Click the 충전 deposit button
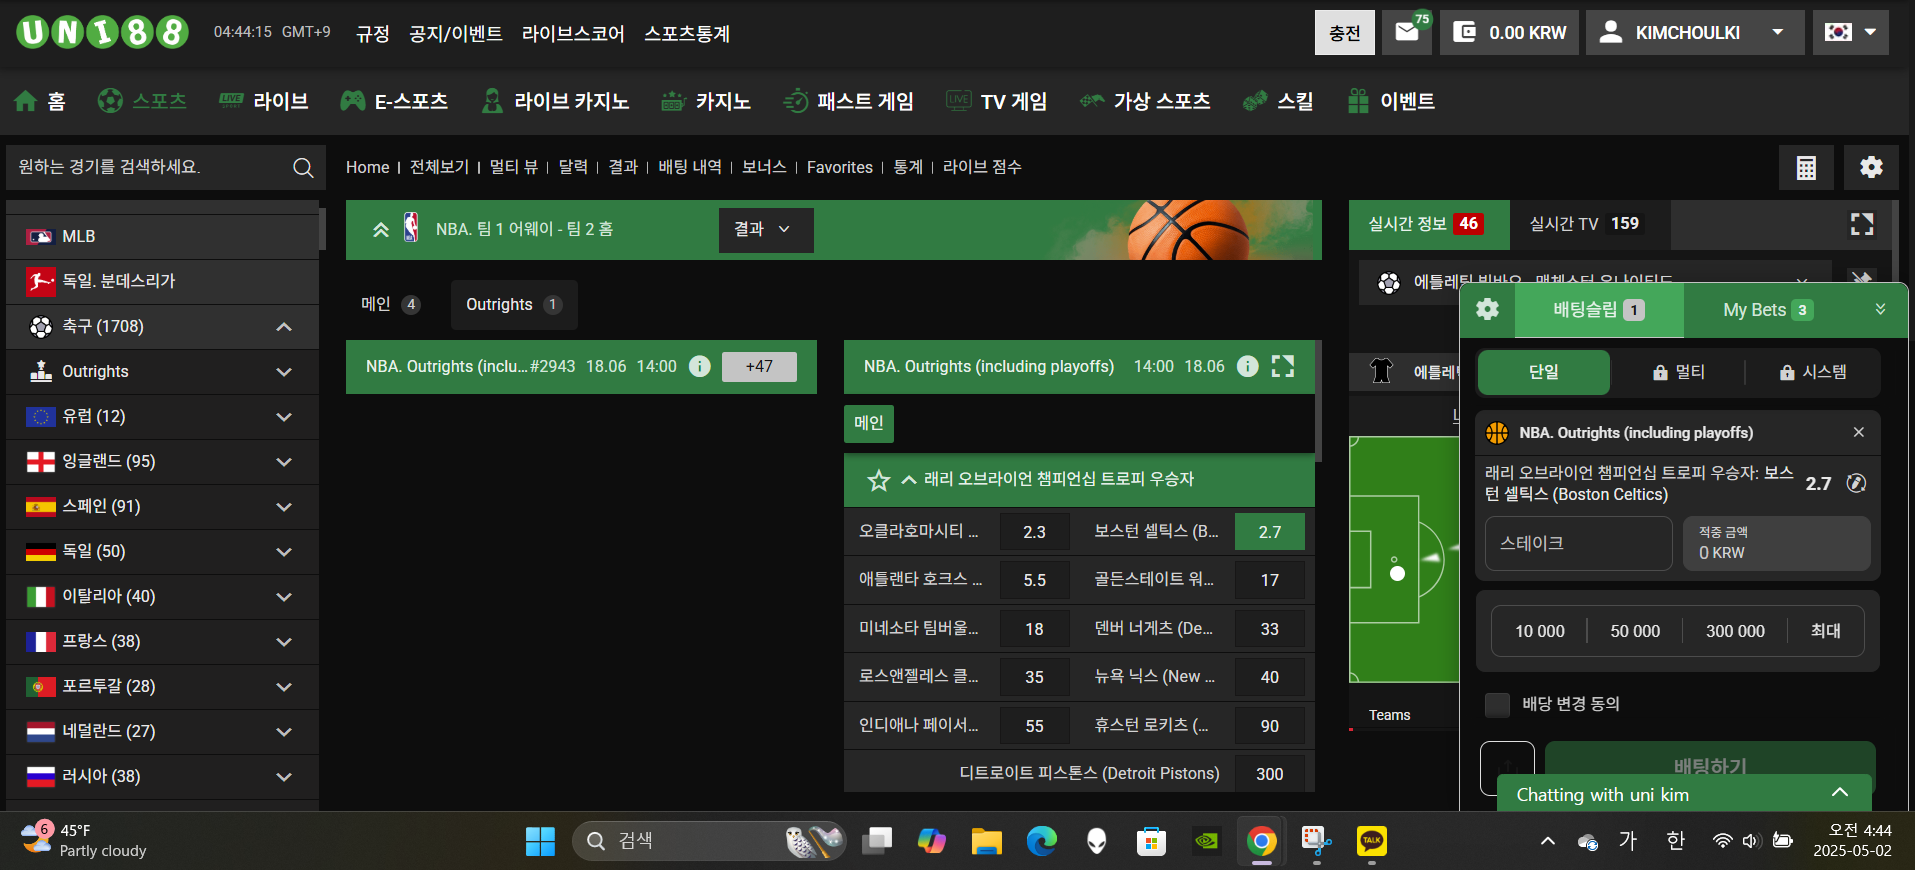The height and width of the screenshot is (870, 1915). click(1345, 33)
